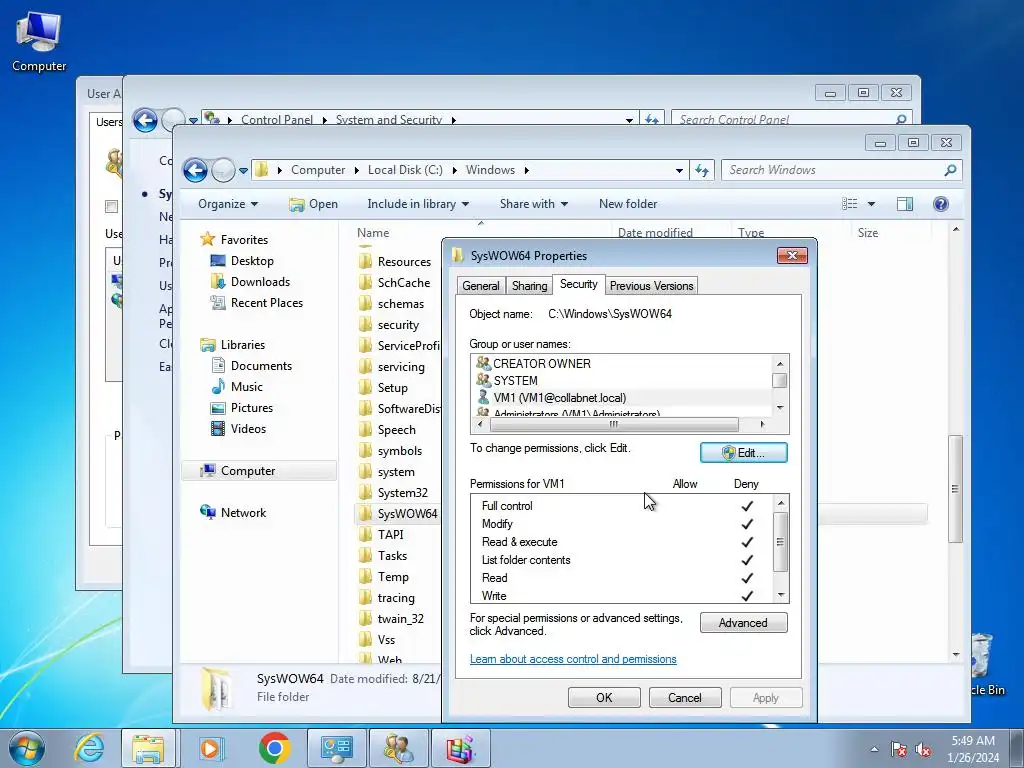Expand breadcrumb arrow after Windows
The image size is (1024, 768).
click(526, 170)
